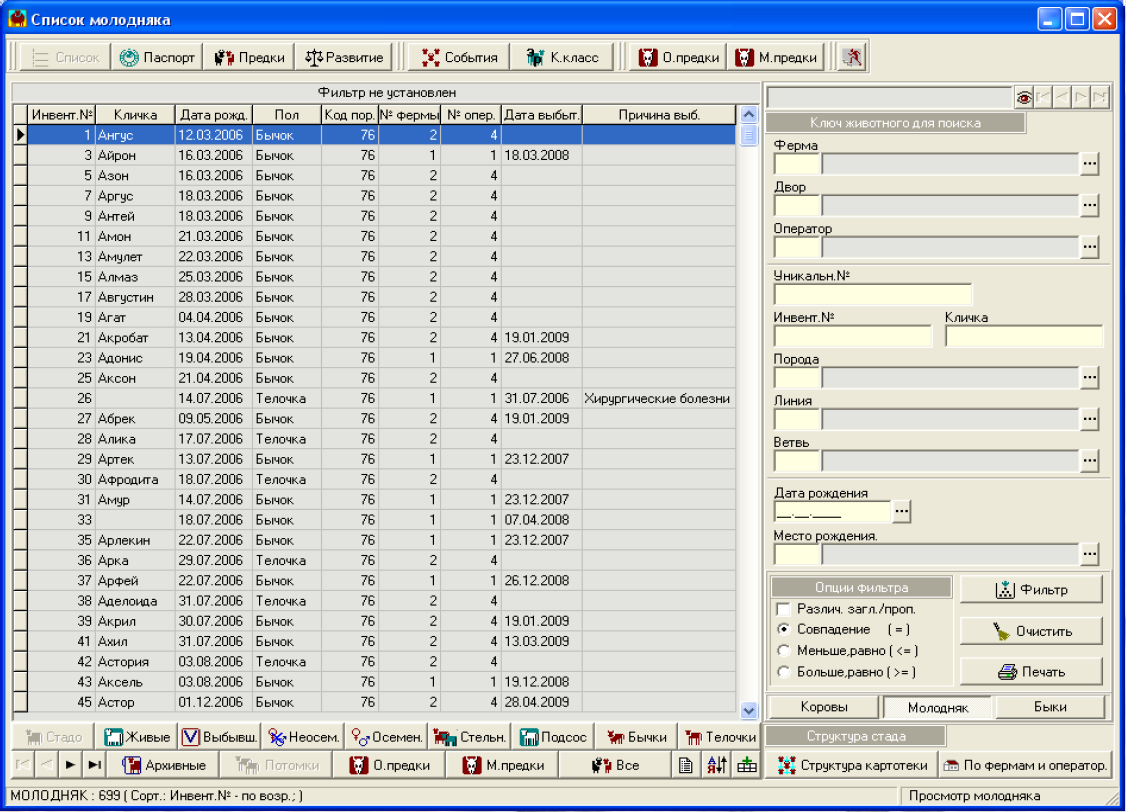The width and height of the screenshot is (1126, 812).
Task: Open the Порода lookup with its ellipsis button
Action: (x=1089, y=378)
